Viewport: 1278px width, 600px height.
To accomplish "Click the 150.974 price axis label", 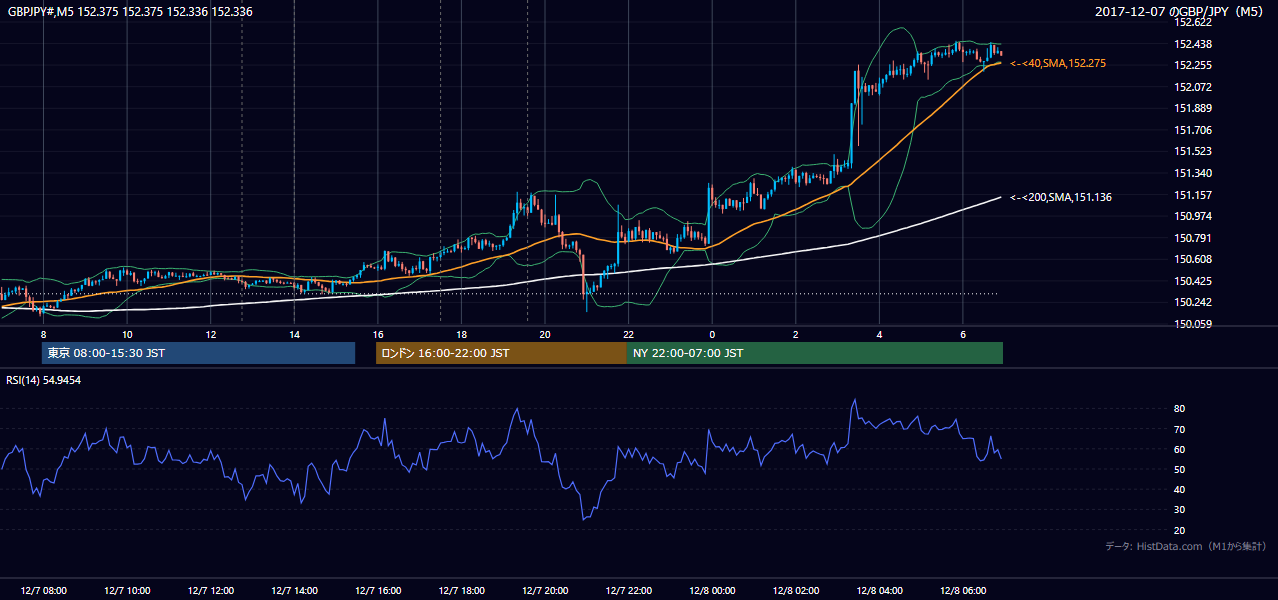I will [x=1192, y=216].
